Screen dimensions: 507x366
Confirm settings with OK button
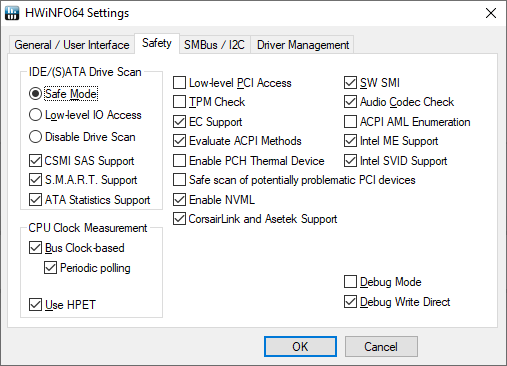300,346
